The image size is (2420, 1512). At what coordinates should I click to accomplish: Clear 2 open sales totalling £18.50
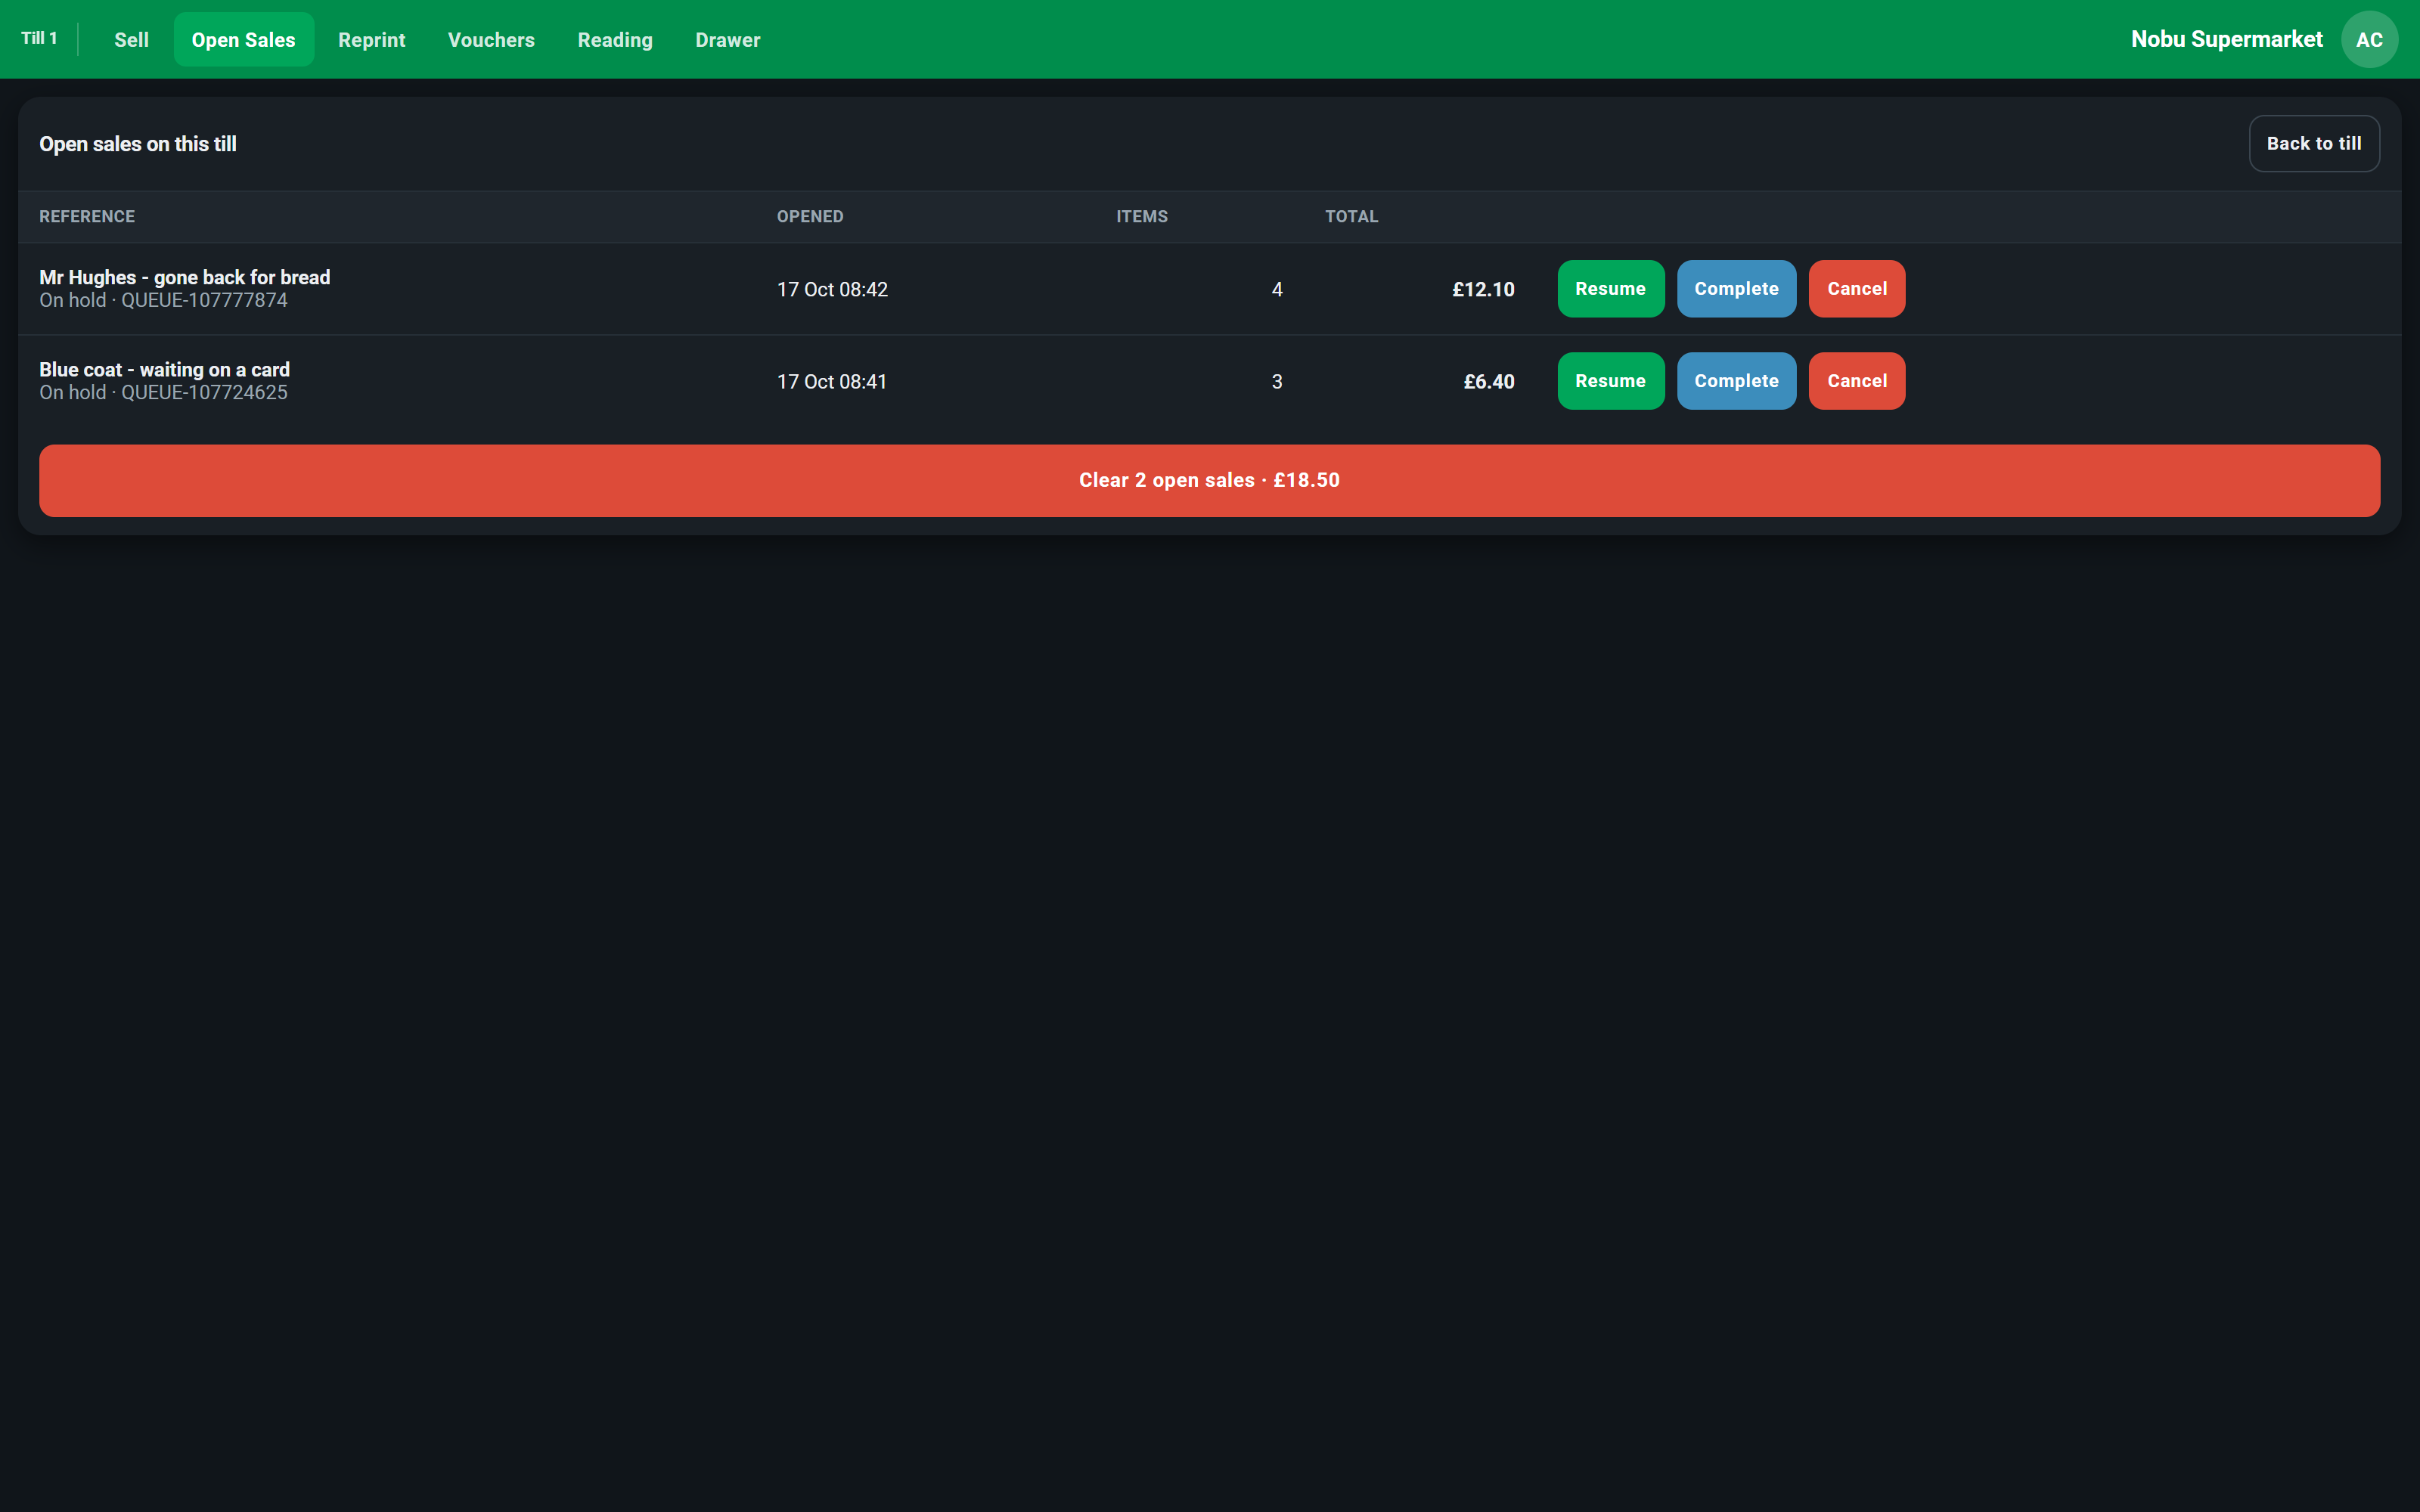coord(1209,481)
